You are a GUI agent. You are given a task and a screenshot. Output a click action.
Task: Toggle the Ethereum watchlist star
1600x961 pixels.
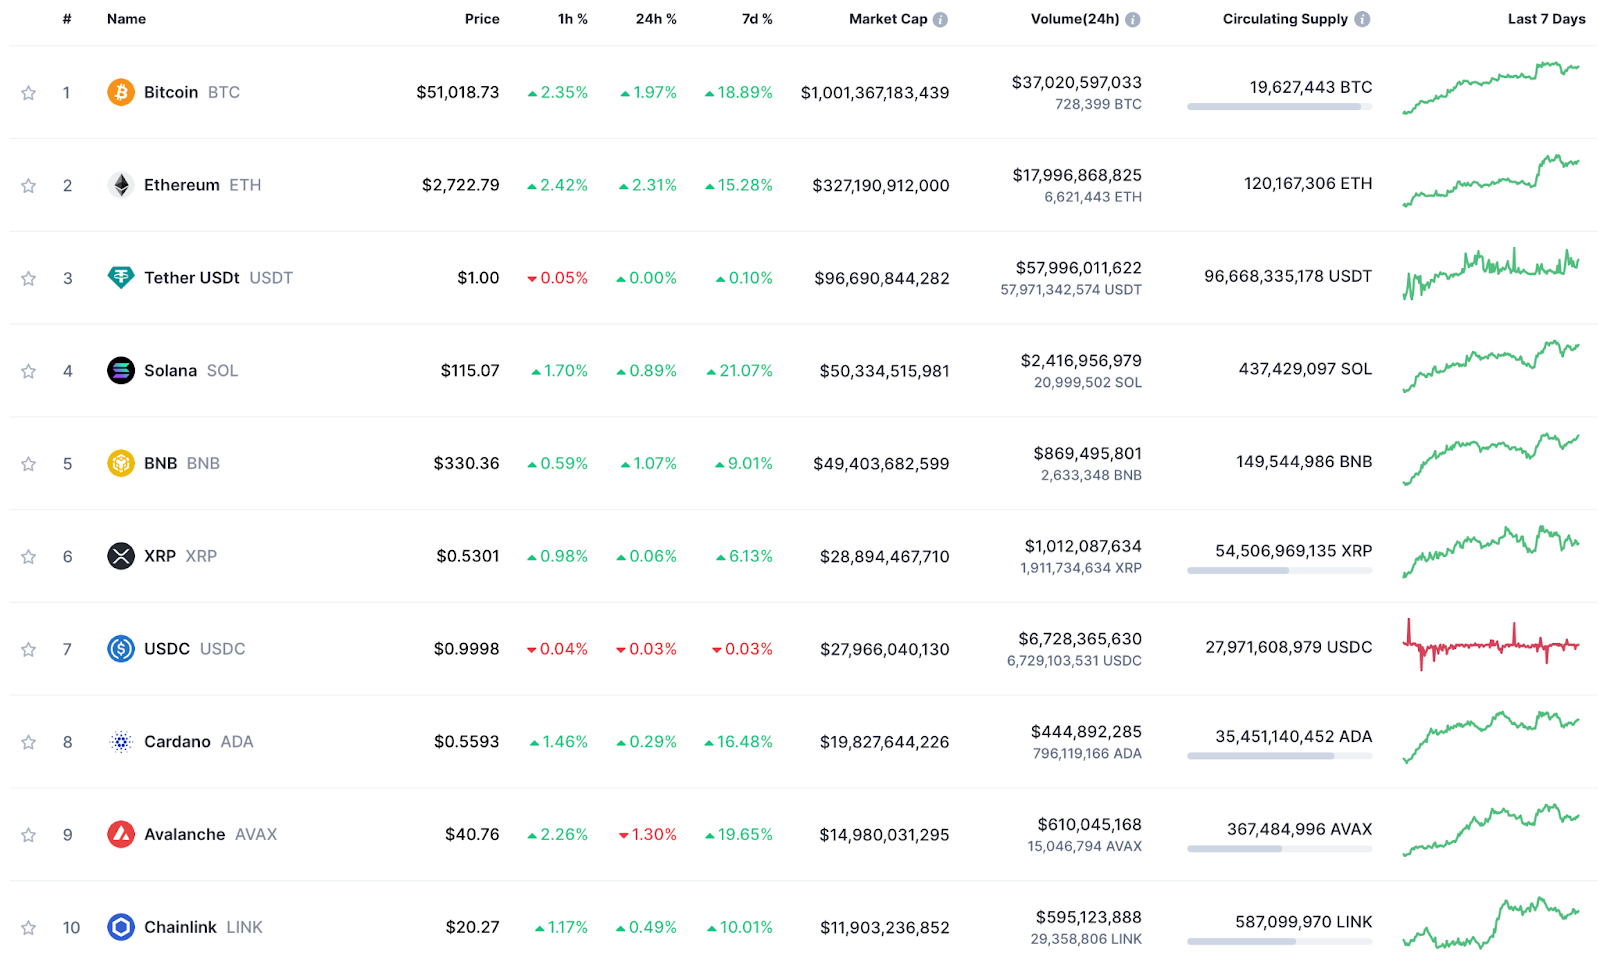click(x=28, y=186)
